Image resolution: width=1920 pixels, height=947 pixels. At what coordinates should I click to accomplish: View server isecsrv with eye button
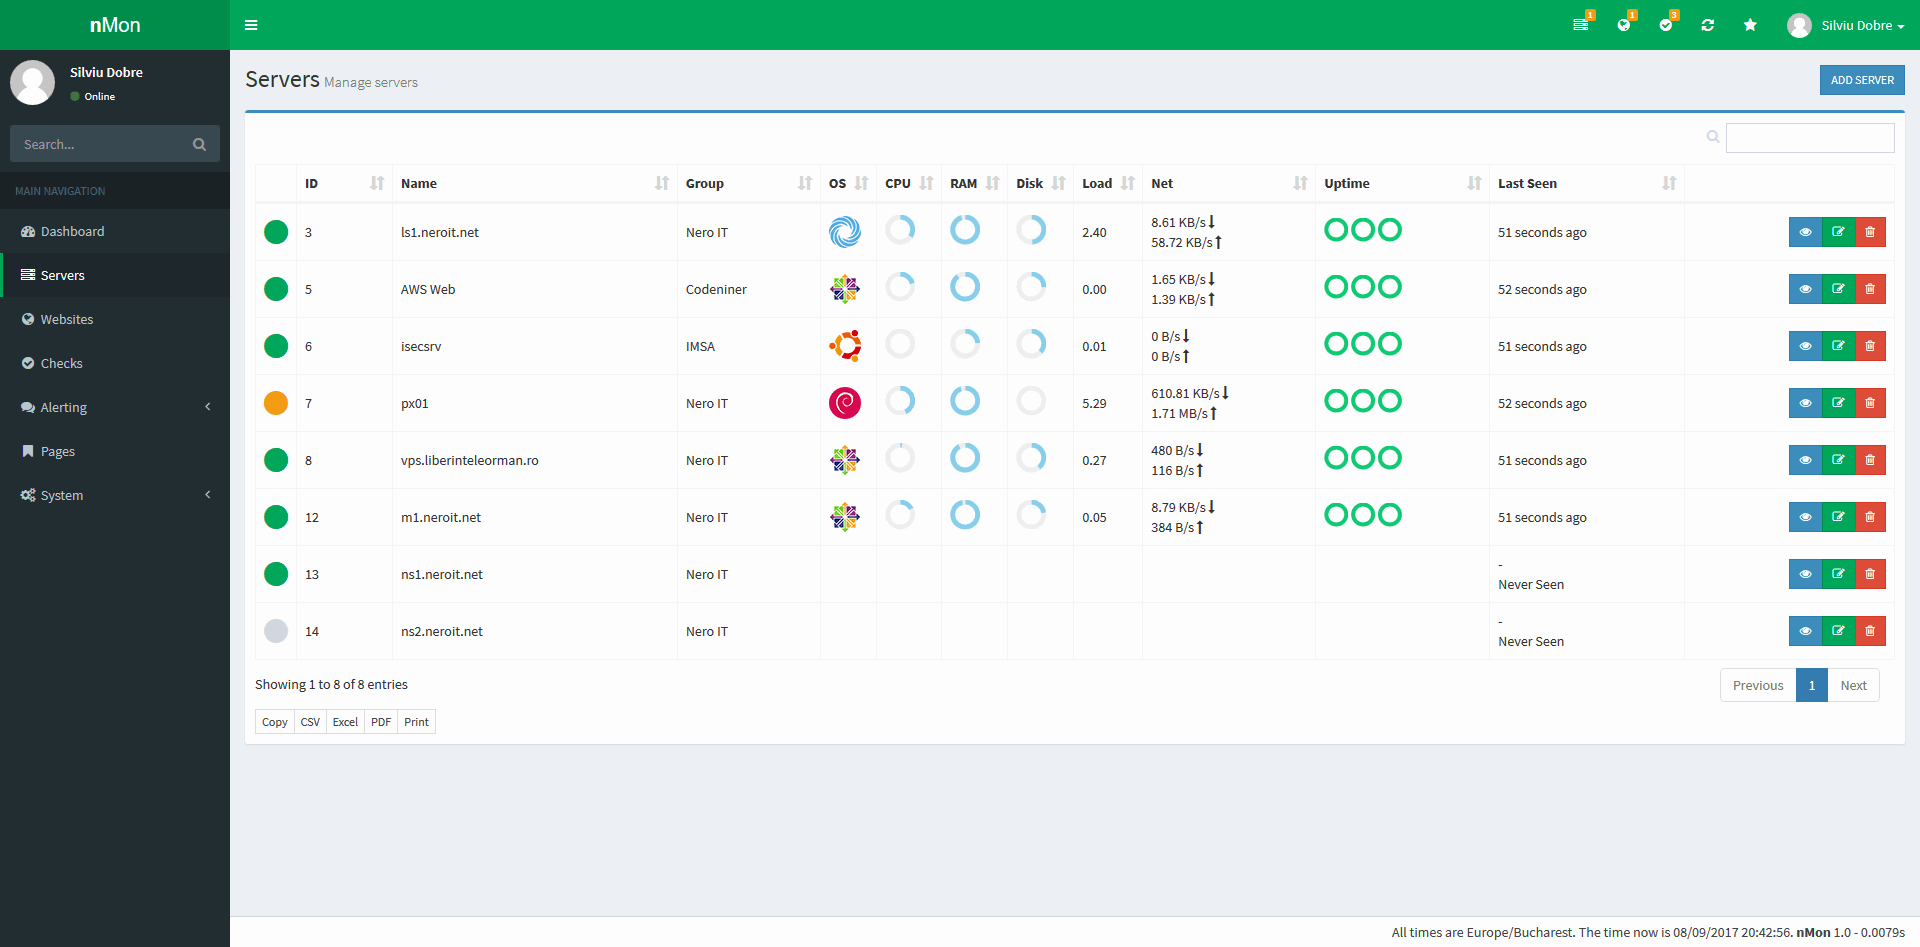coord(1805,346)
